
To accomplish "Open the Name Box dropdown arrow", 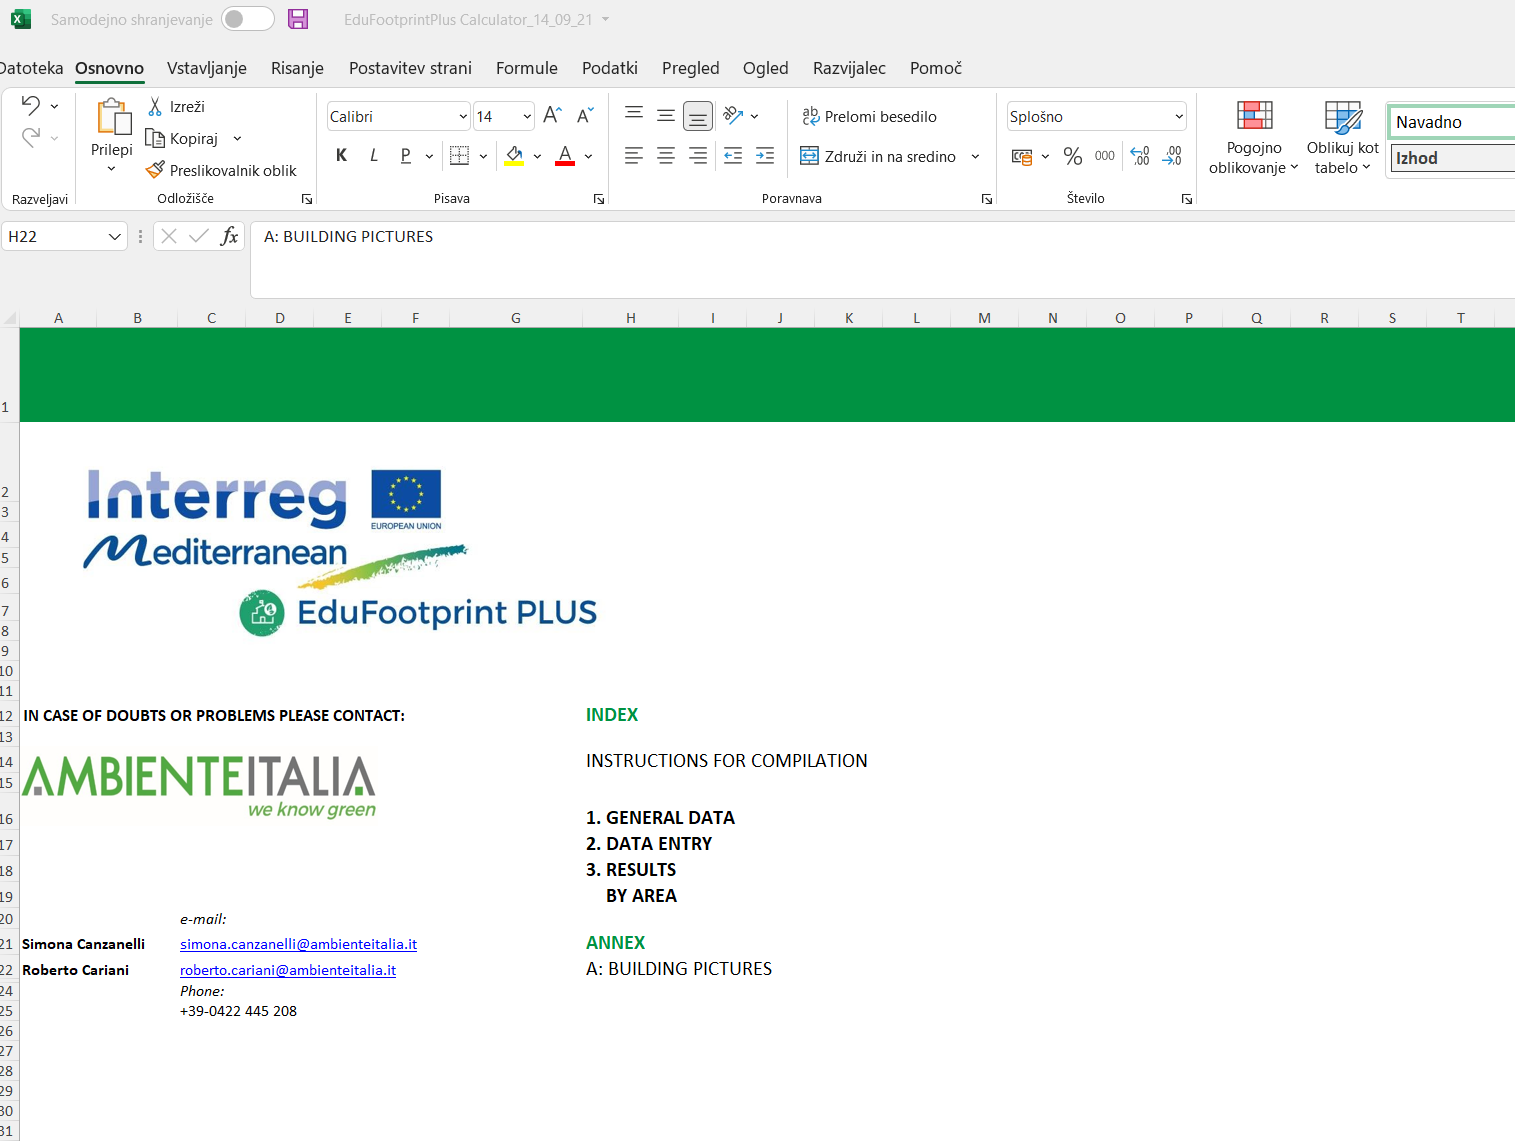I will [x=114, y=237].
